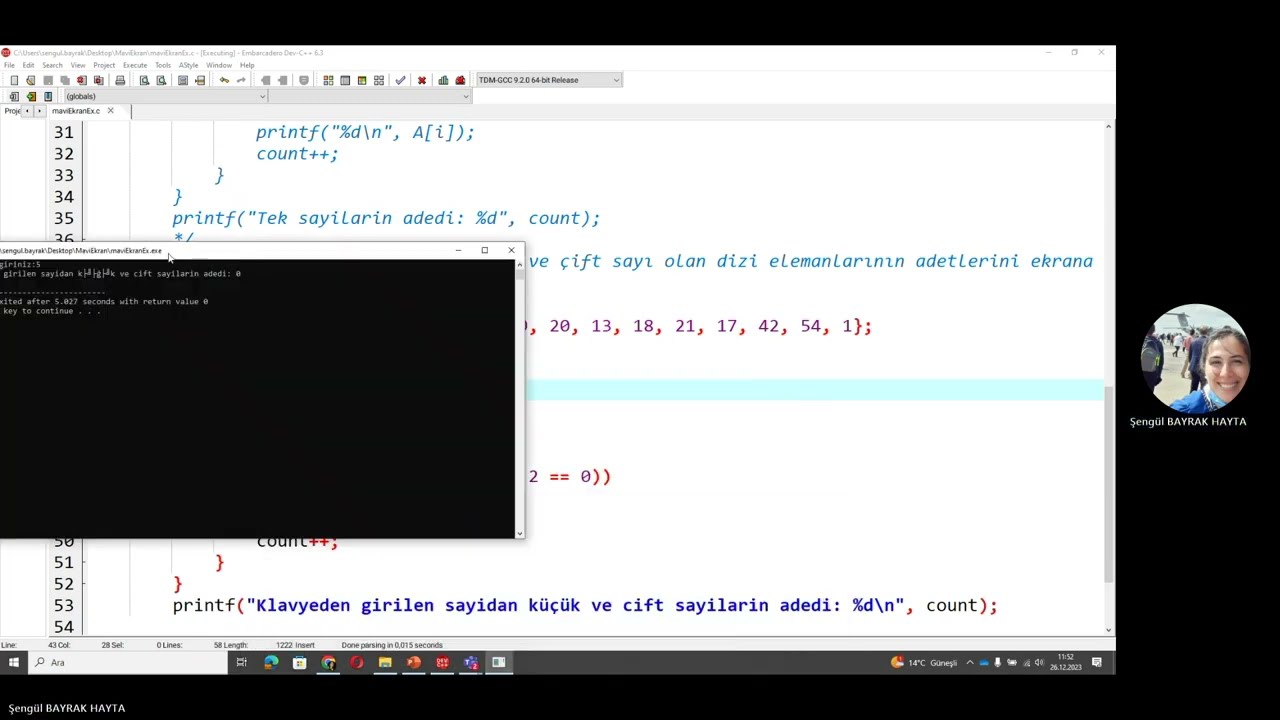This screenshot has height=720, width=1280.
Task: Minimize the maviEkran.exe console window
Action: [458, 250]
